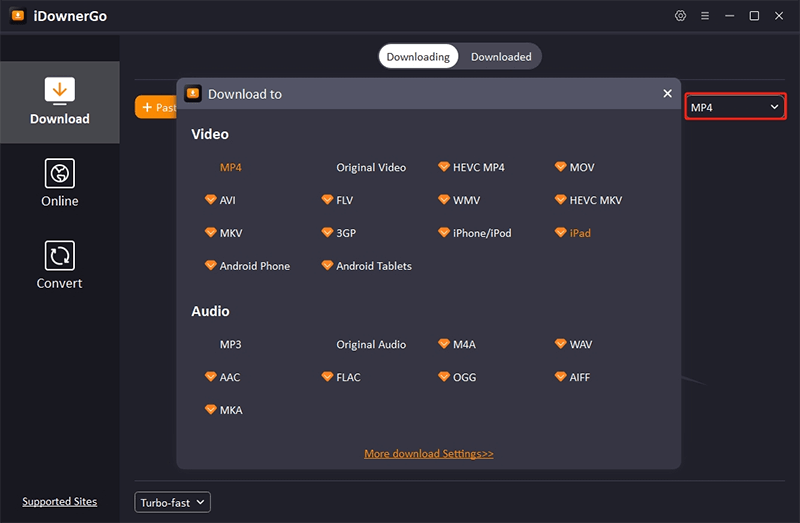The width and height of the screenshot is (800, 523).
Task: Select OGG audio format
Action: coord(464,377)
